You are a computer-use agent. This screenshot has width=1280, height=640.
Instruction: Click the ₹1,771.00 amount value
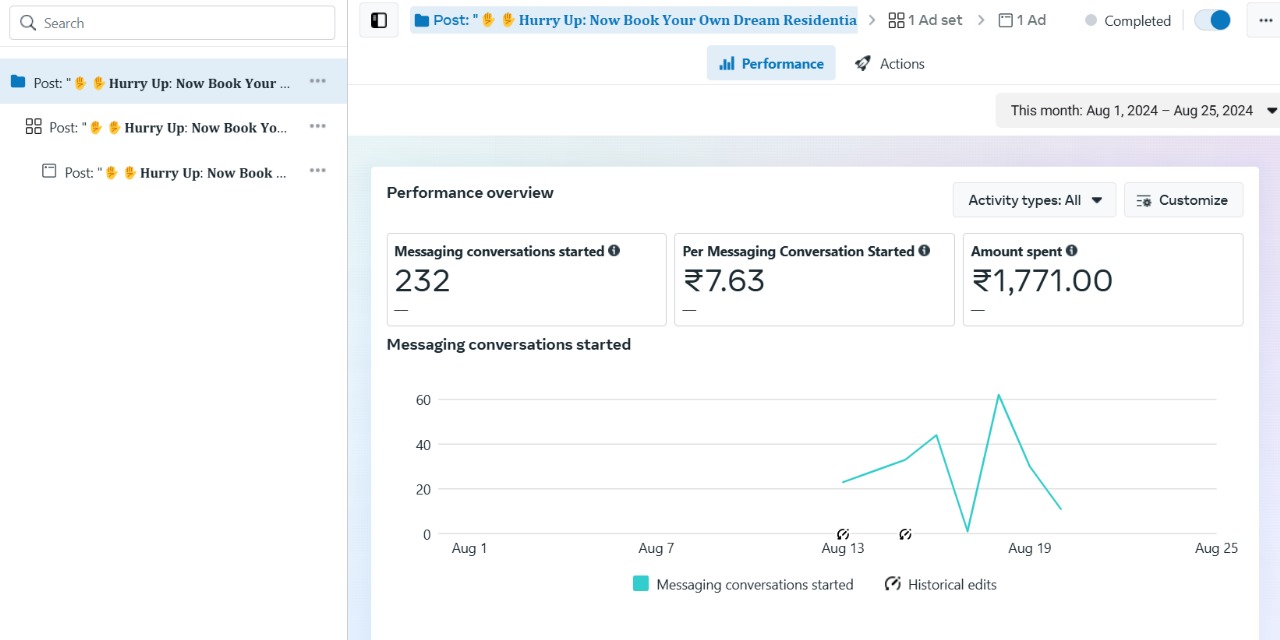tap(1042, 281)
